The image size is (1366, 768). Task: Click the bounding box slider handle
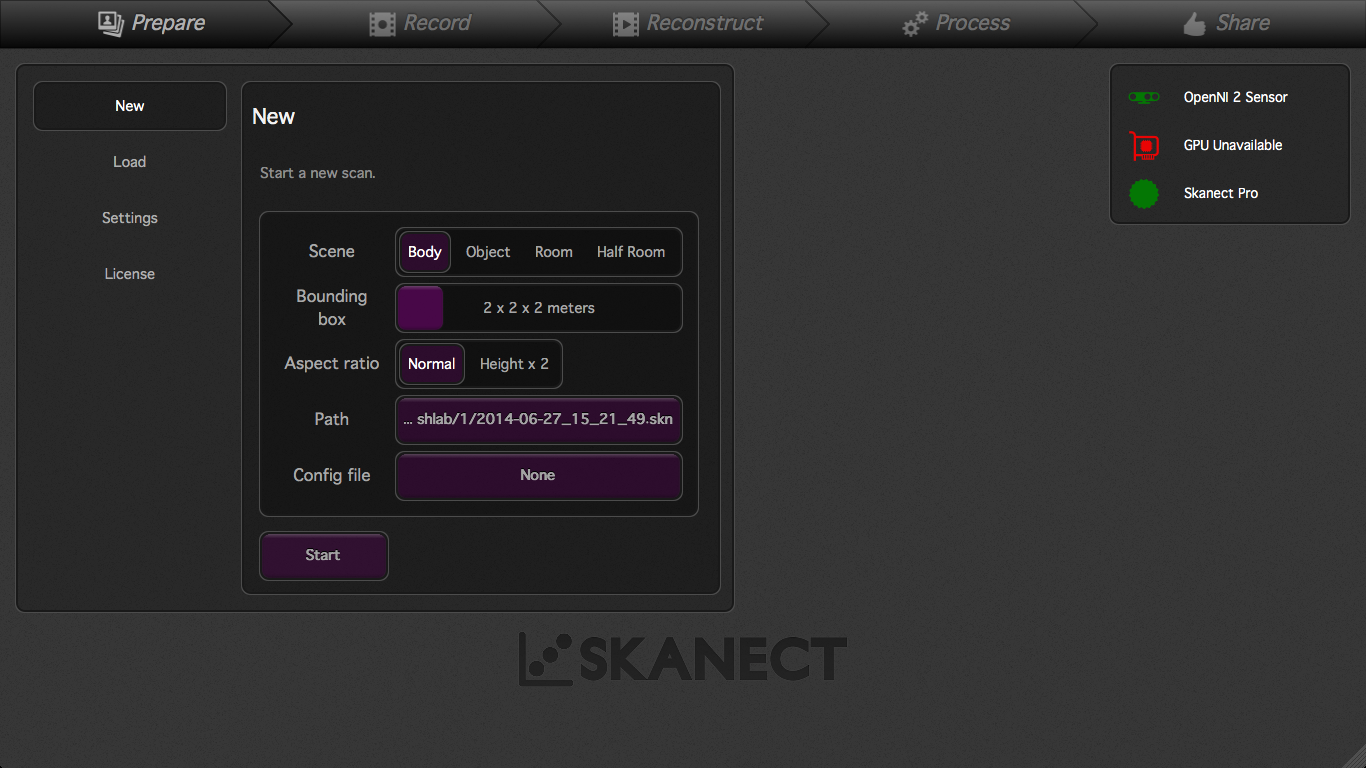(420, 308)
